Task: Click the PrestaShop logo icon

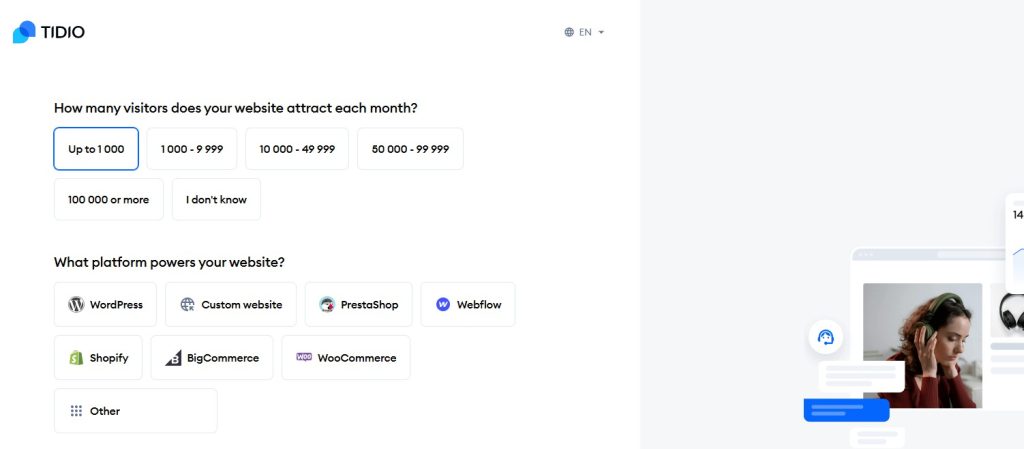Action: [327, 304]
